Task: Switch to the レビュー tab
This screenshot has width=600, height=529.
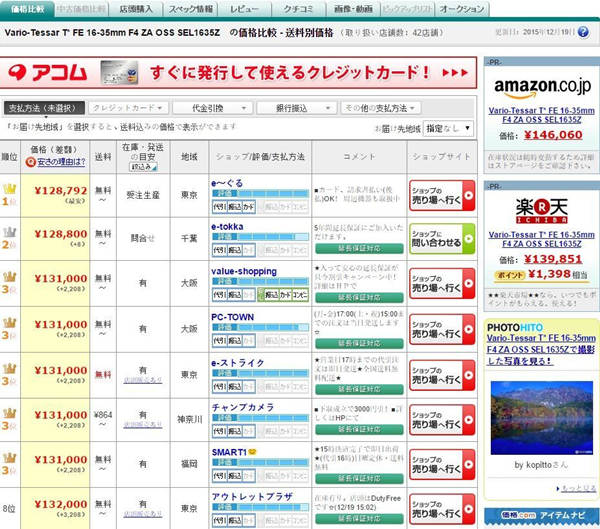Action: click(245, 9)
